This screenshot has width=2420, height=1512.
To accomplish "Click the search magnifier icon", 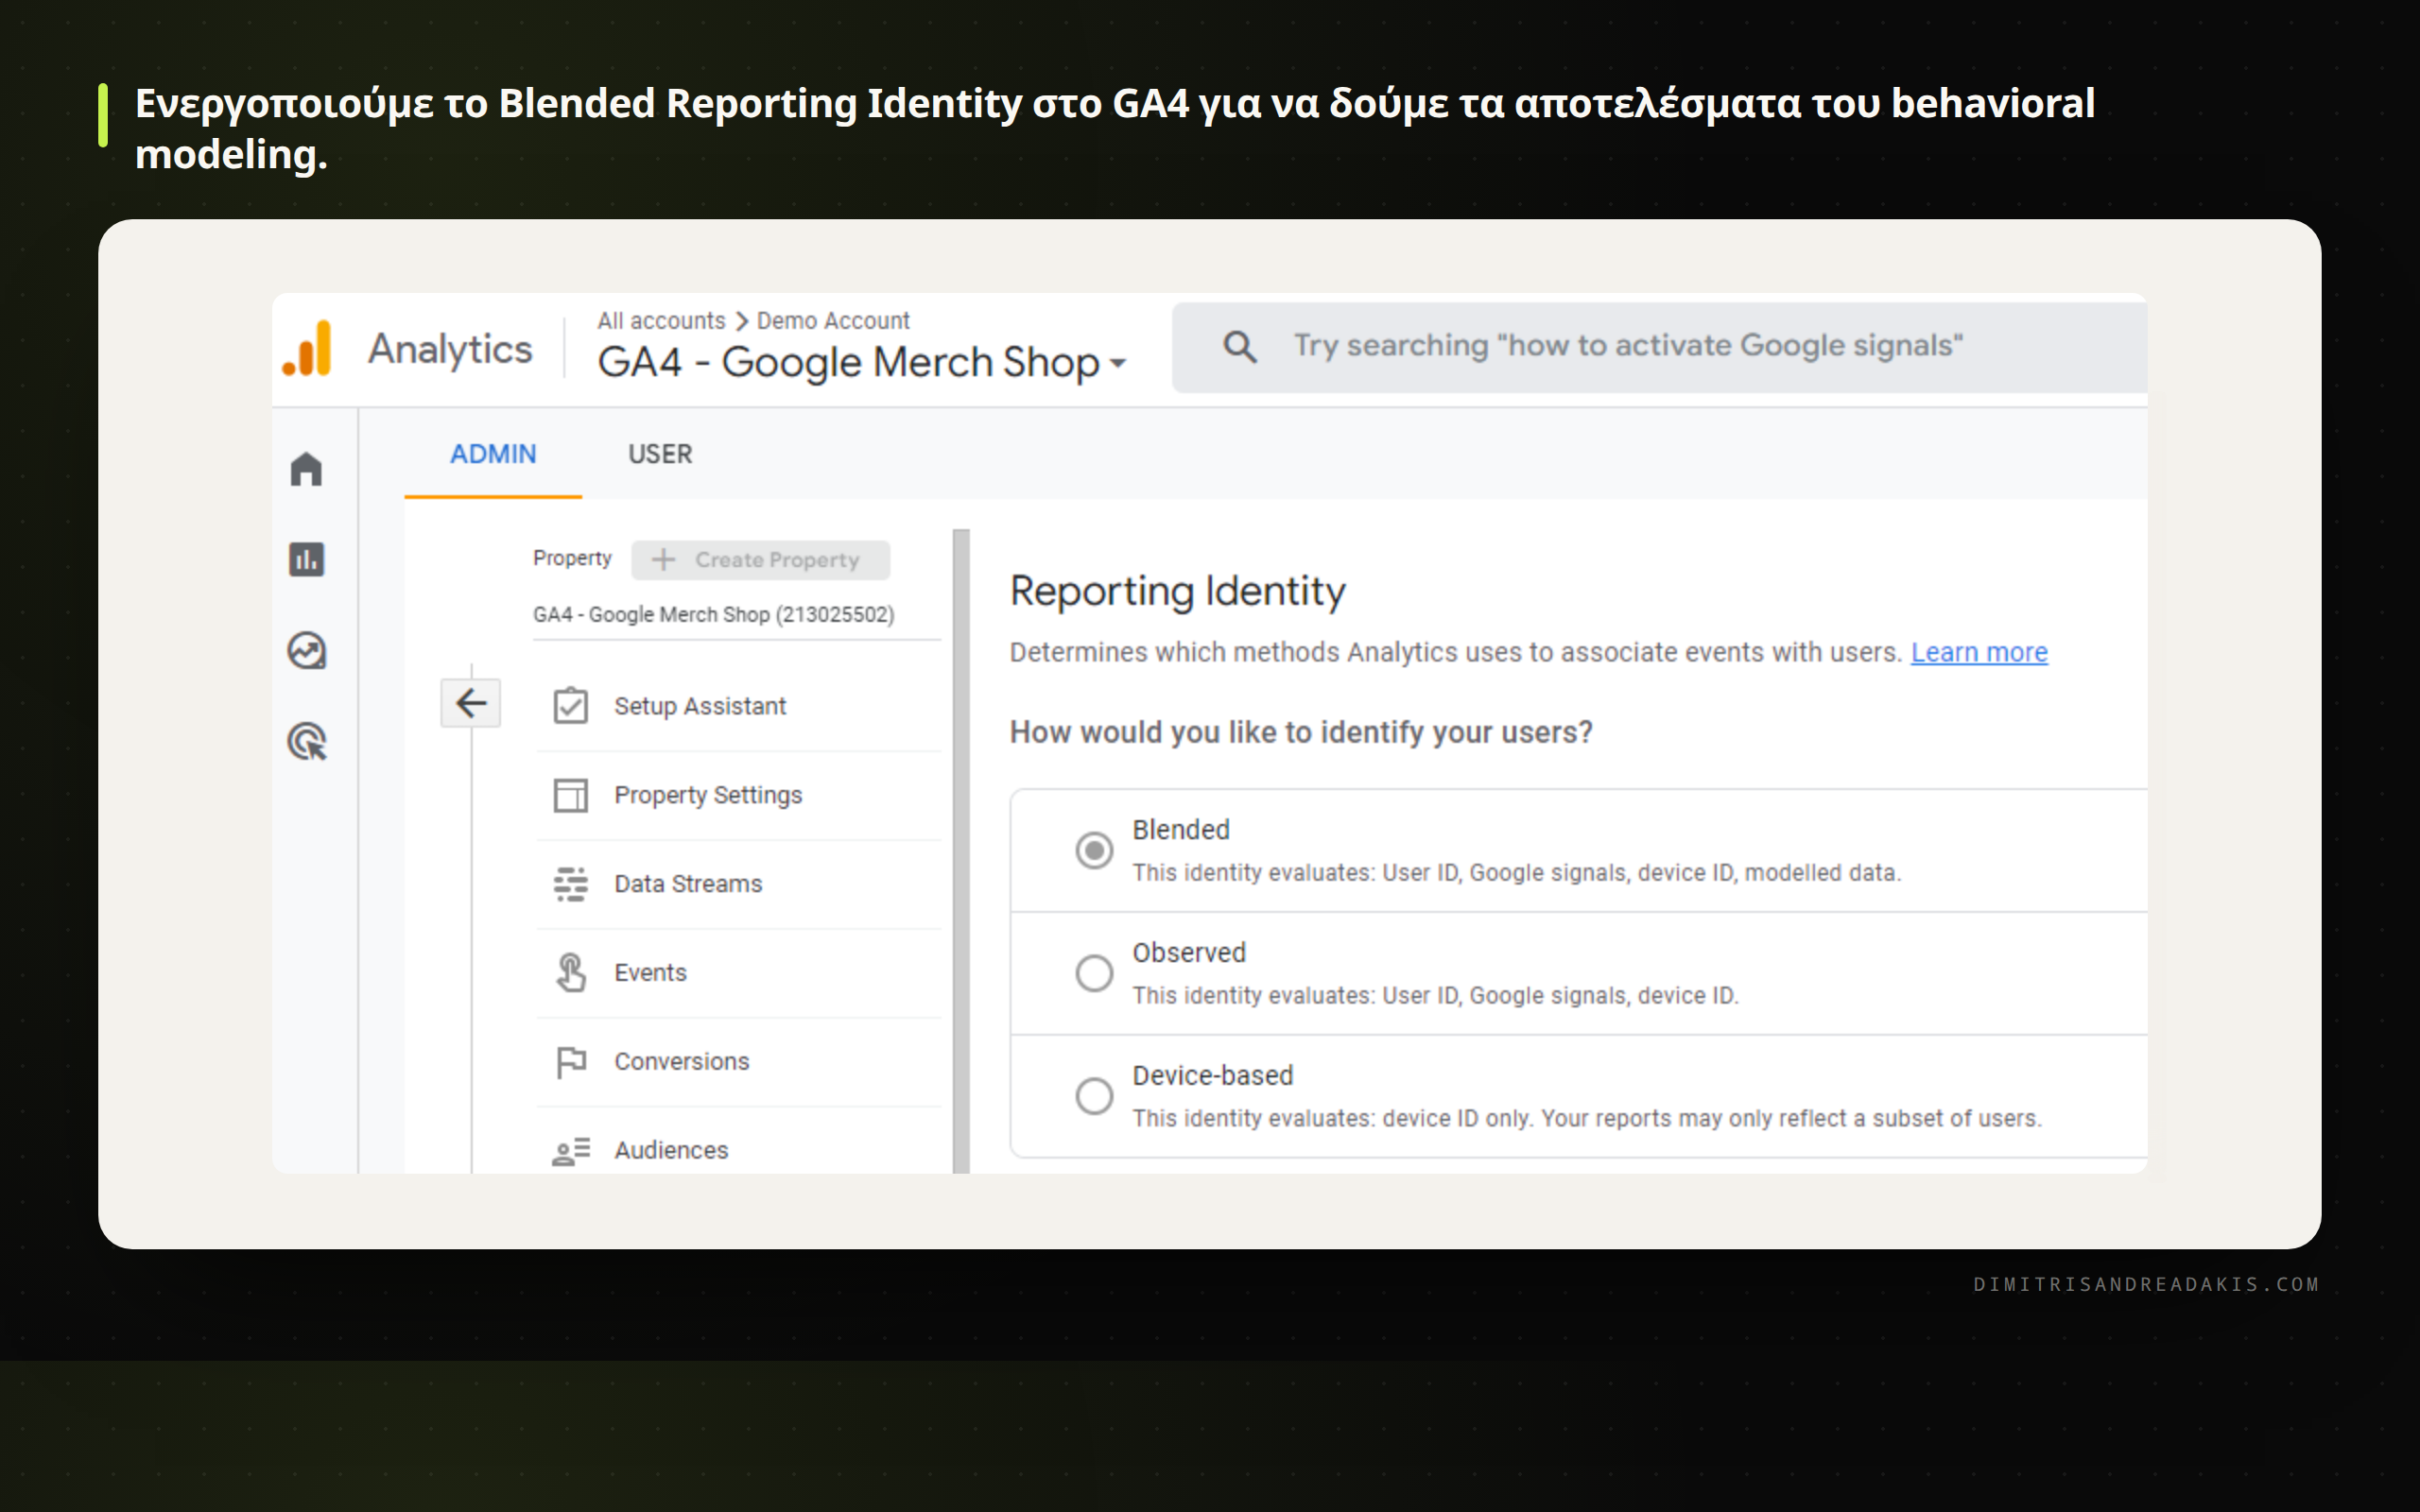I will coord(1239,347).
